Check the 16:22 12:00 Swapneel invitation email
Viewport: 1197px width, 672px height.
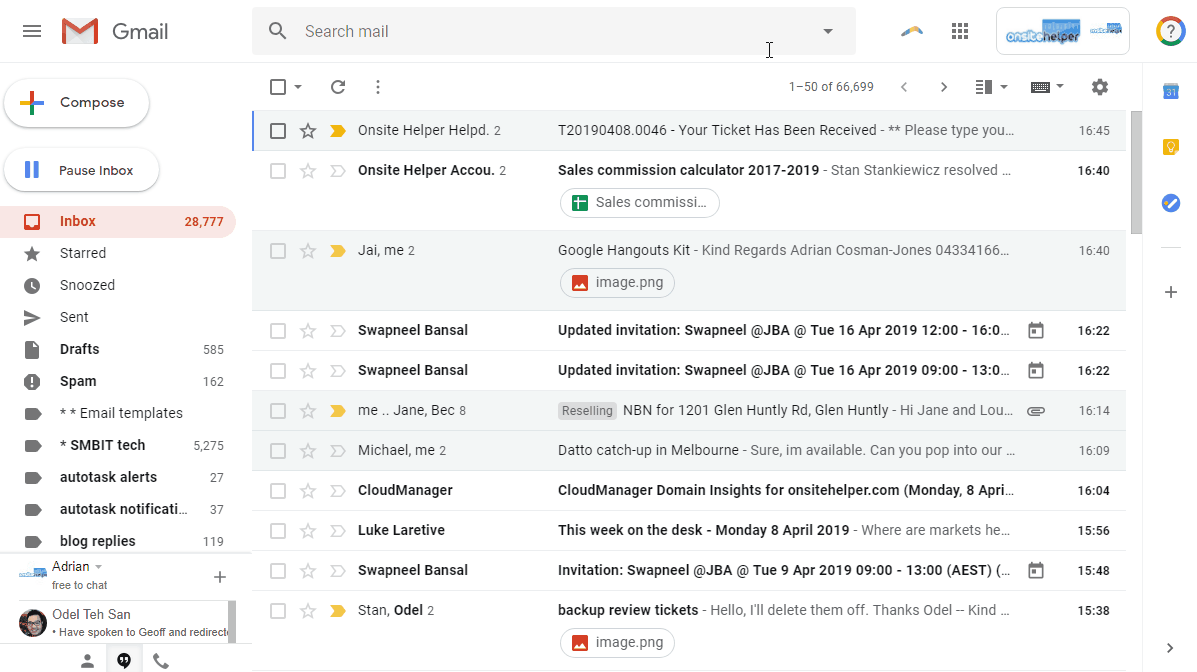pyautogui.click(x=278, y=331)
